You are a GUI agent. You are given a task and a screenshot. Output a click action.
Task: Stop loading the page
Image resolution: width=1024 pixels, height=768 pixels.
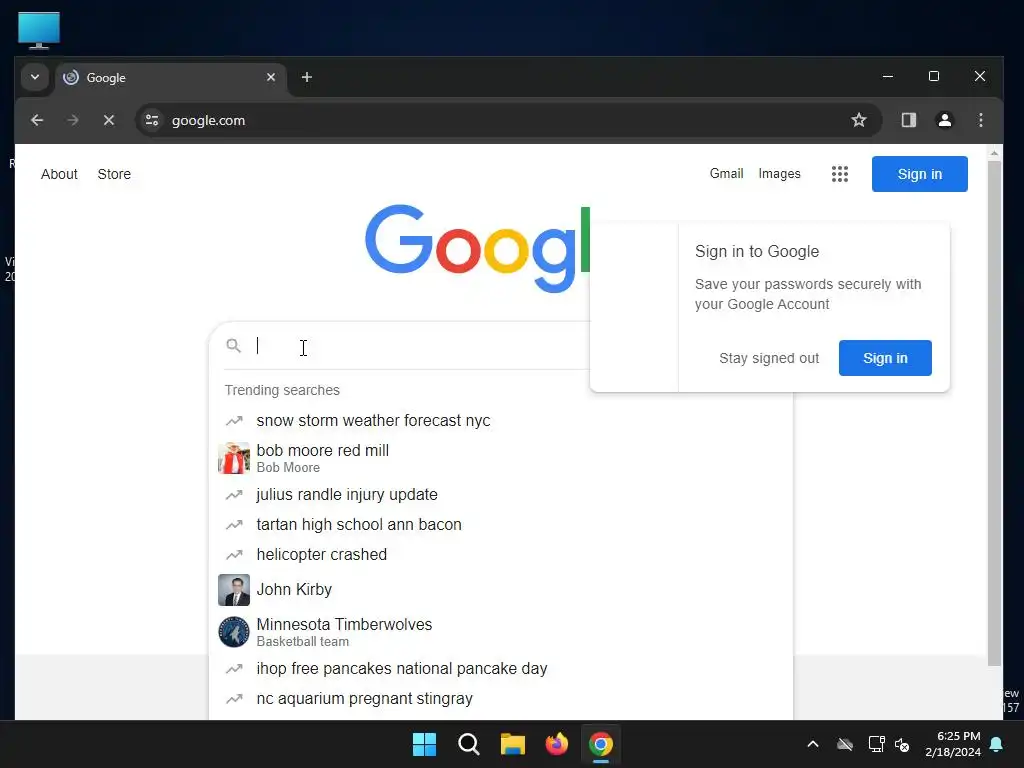pyautogui.click(x=109, y=120)
